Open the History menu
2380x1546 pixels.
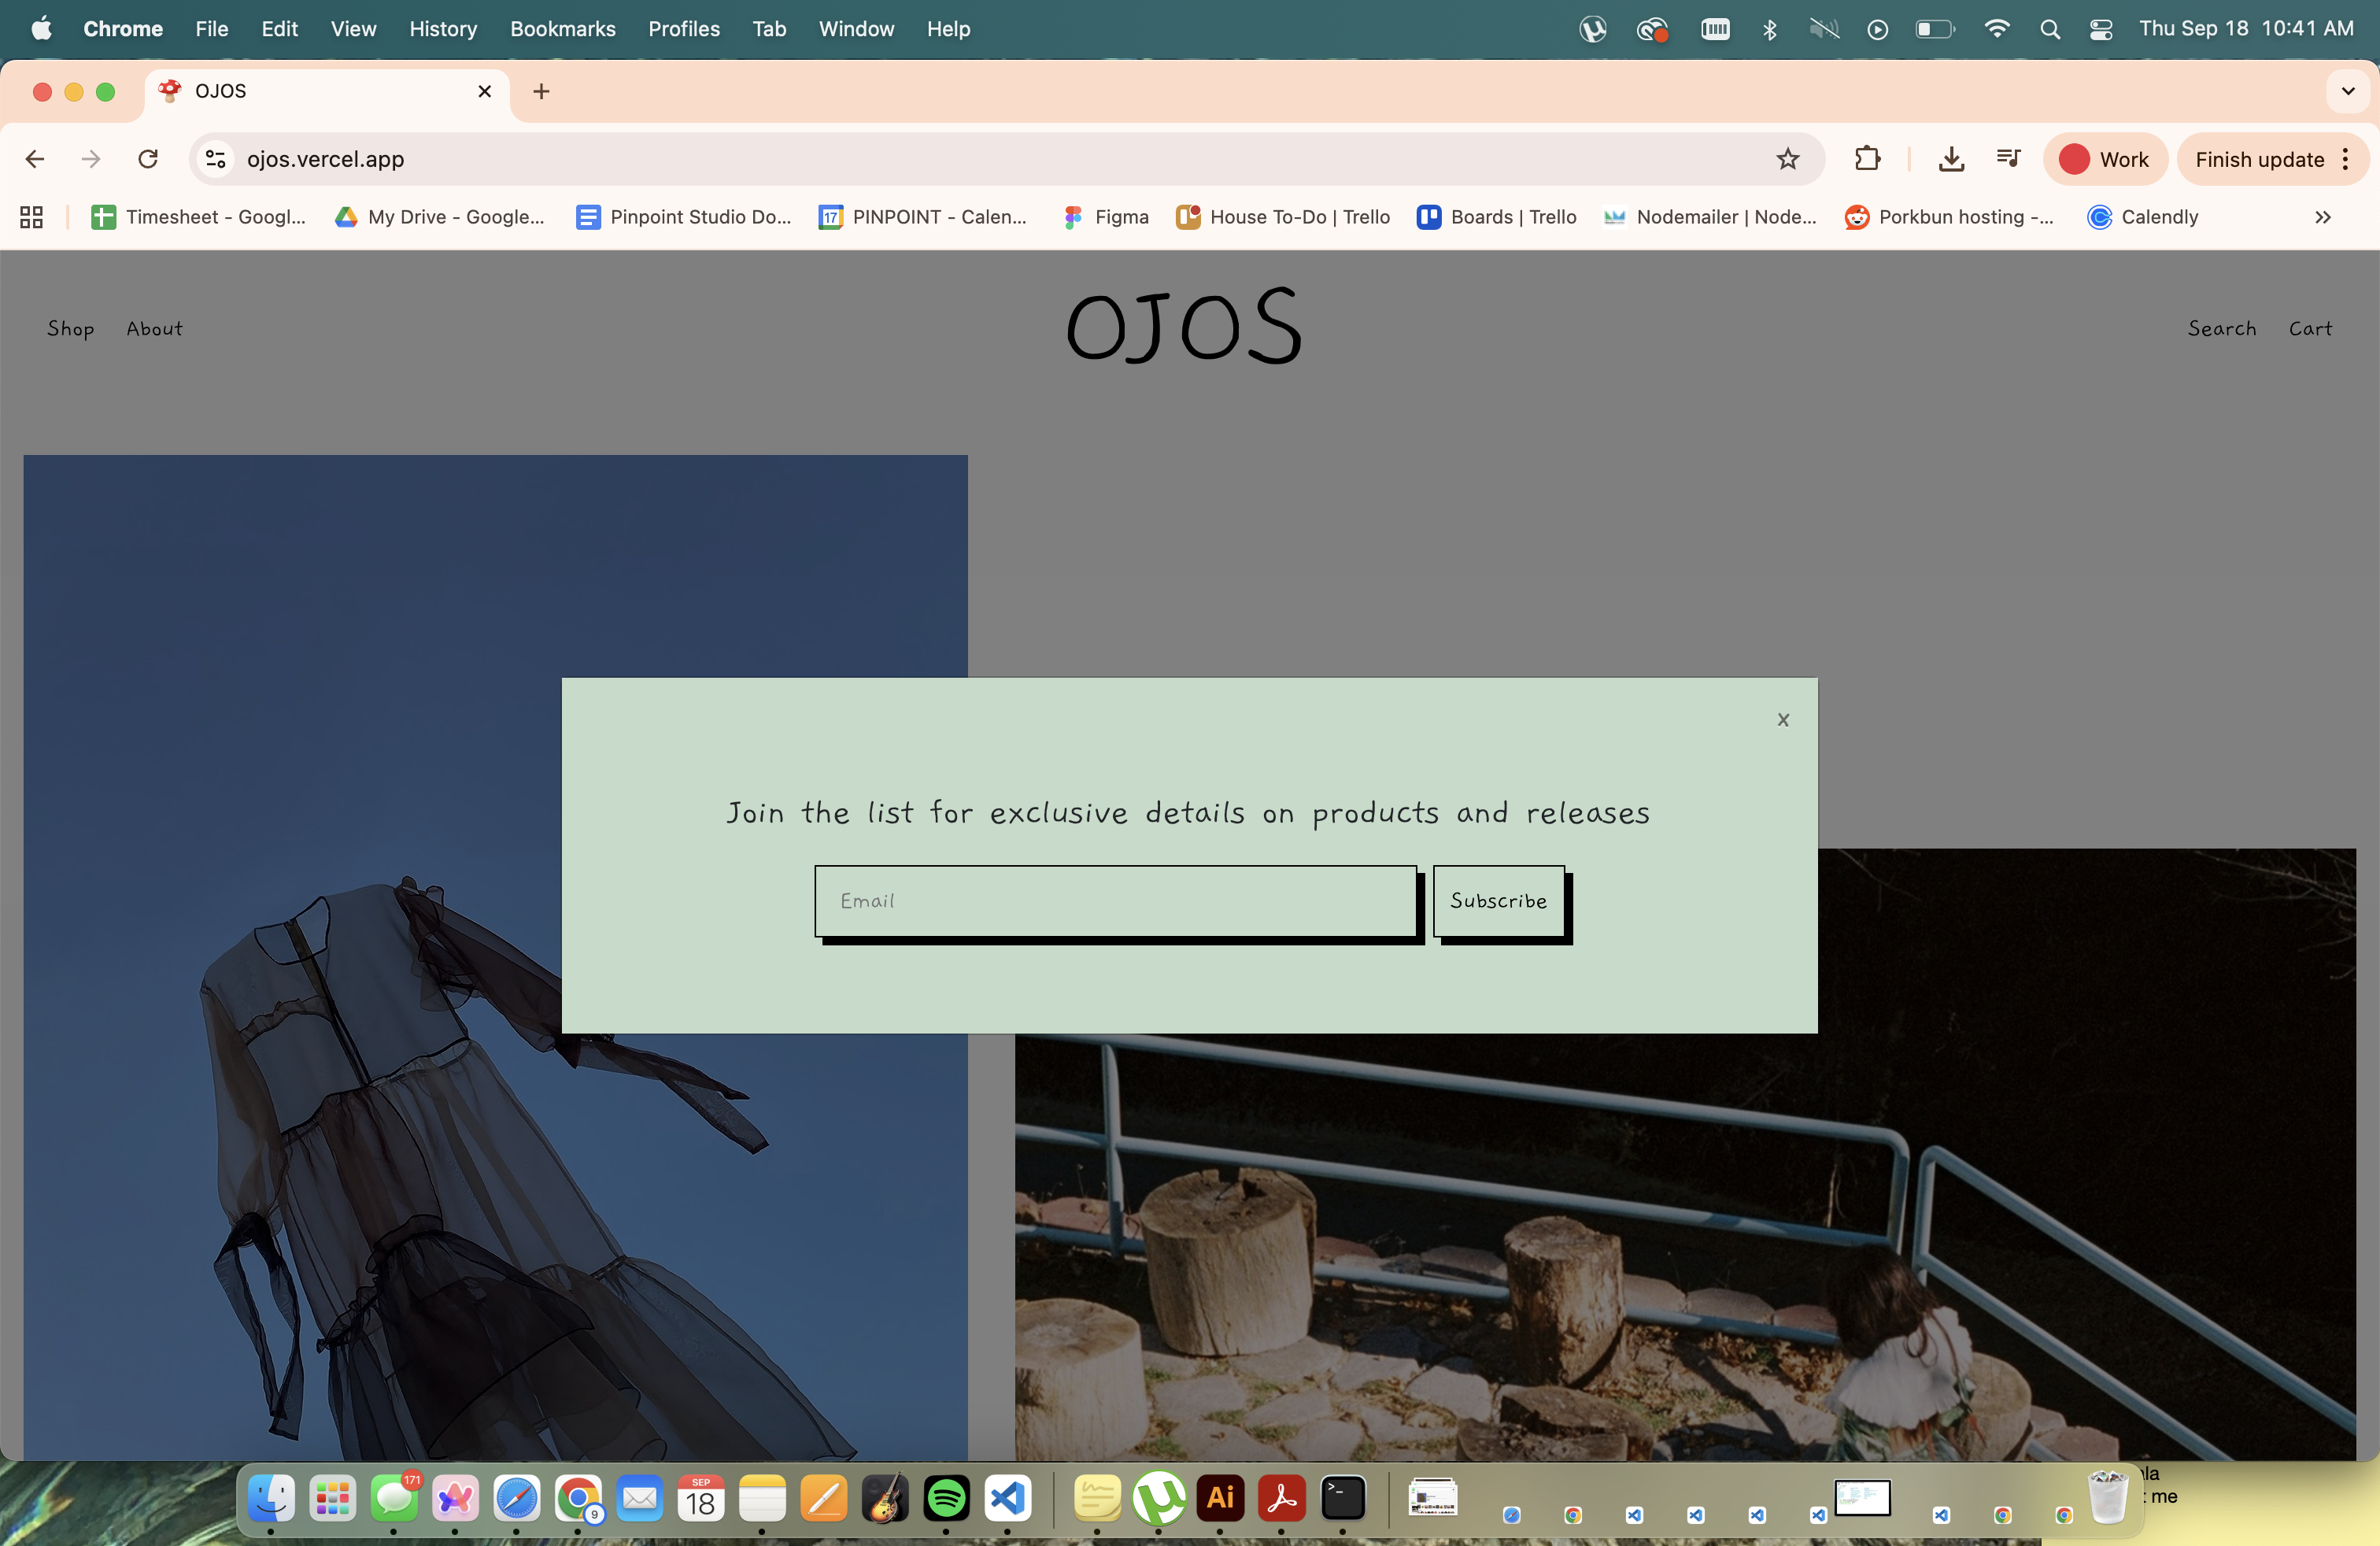click(x=442, y=29)
